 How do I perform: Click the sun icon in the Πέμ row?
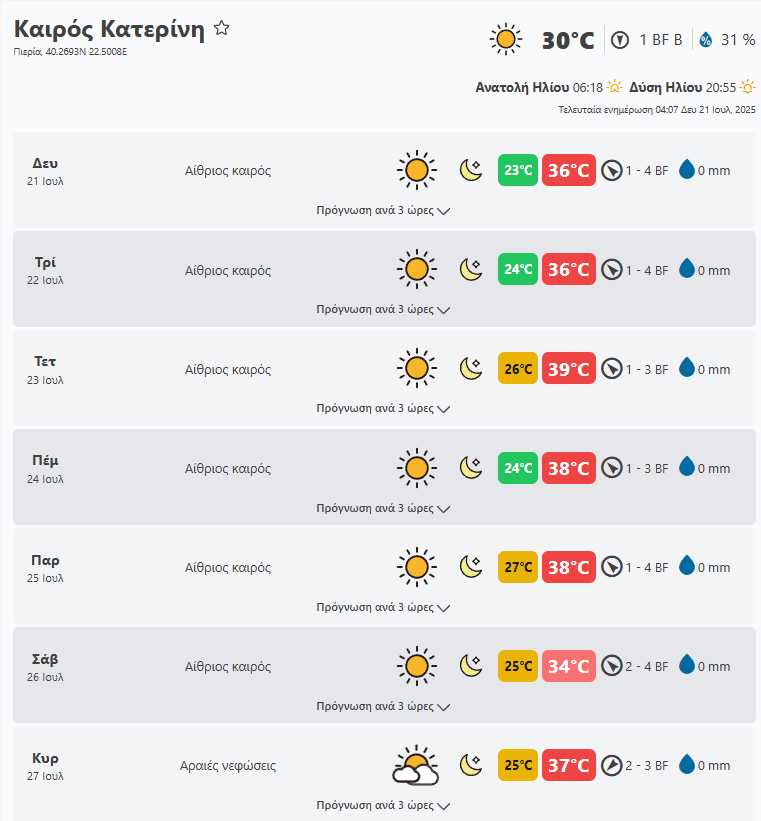[416, 468]
